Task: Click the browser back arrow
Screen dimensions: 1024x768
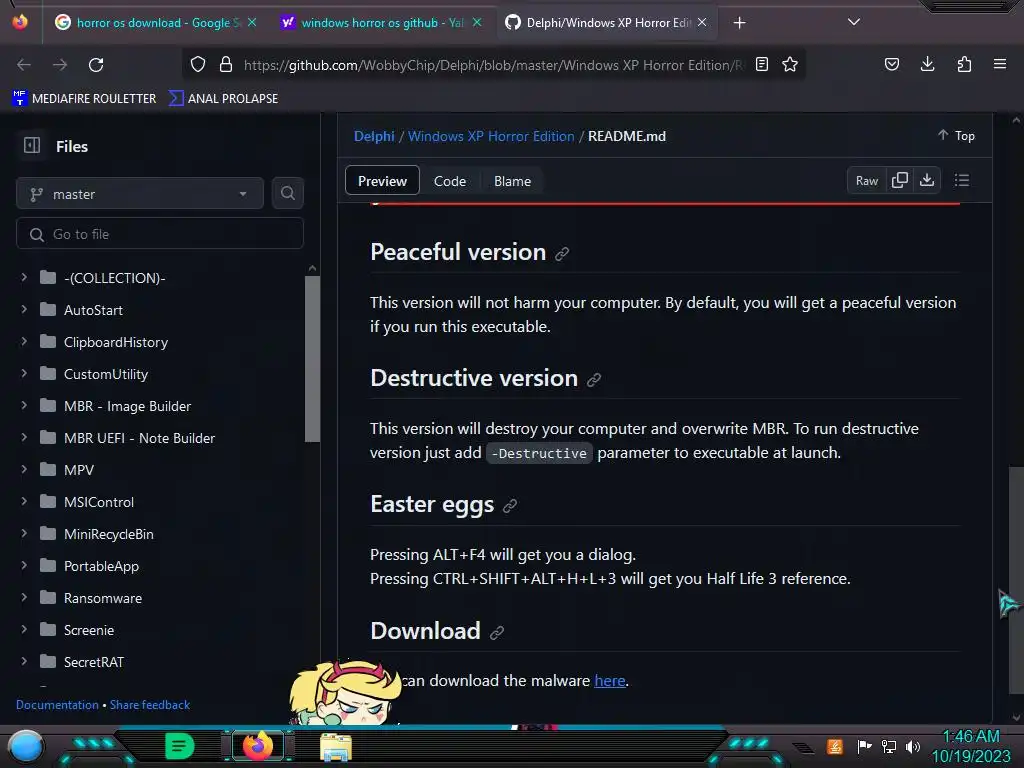Action: click(x=24, y=65)
